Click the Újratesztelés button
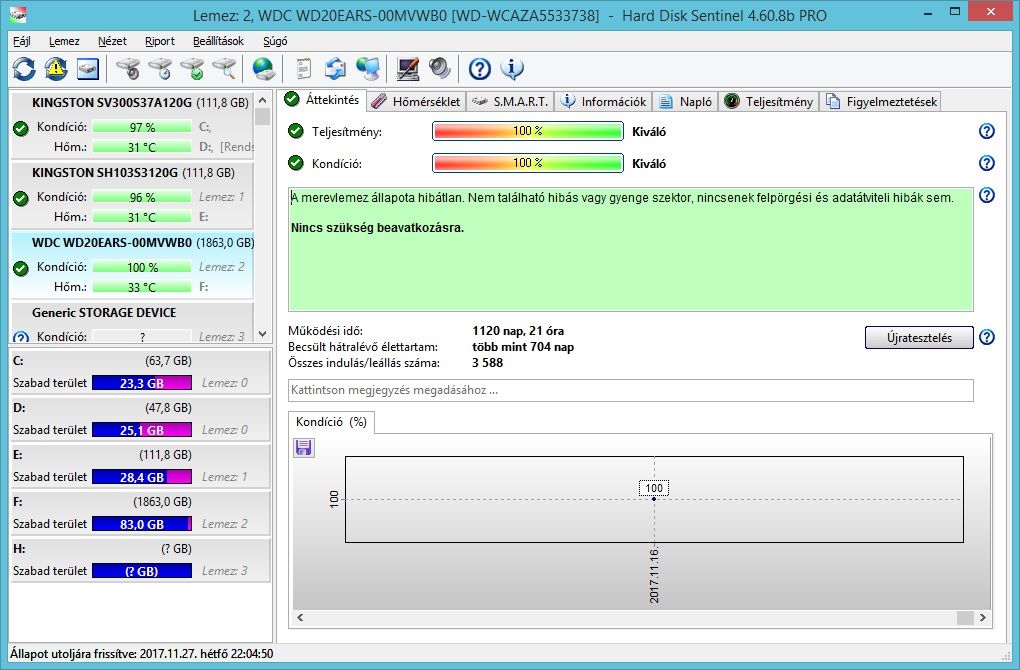The image size is (1020, 670). point(919,338)
